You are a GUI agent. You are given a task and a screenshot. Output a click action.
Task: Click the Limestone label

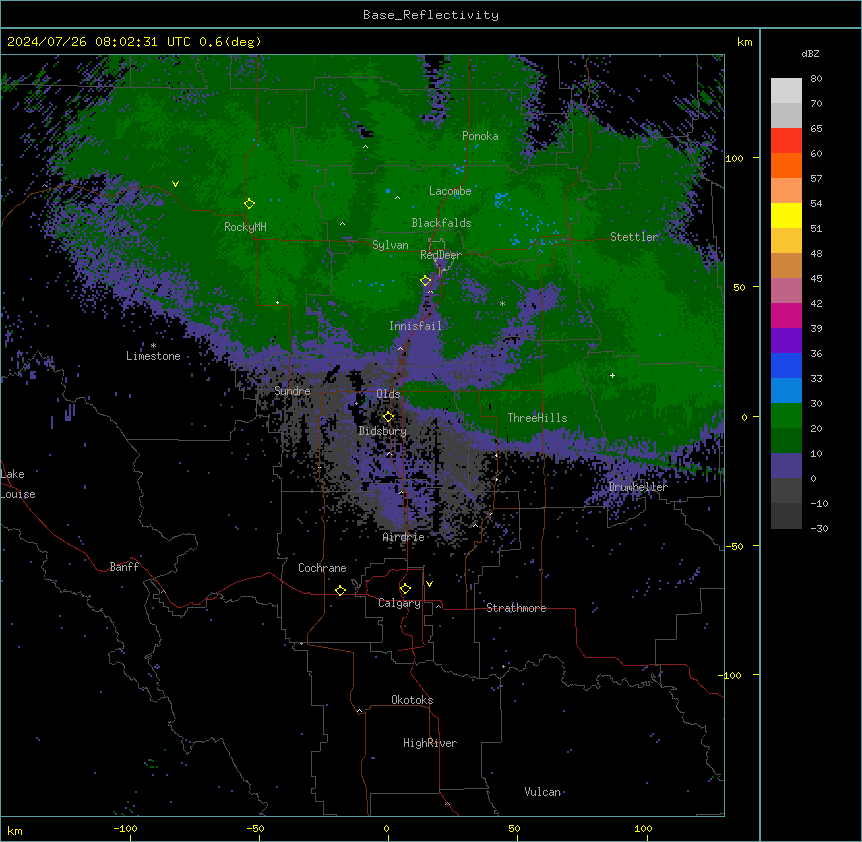153,356
